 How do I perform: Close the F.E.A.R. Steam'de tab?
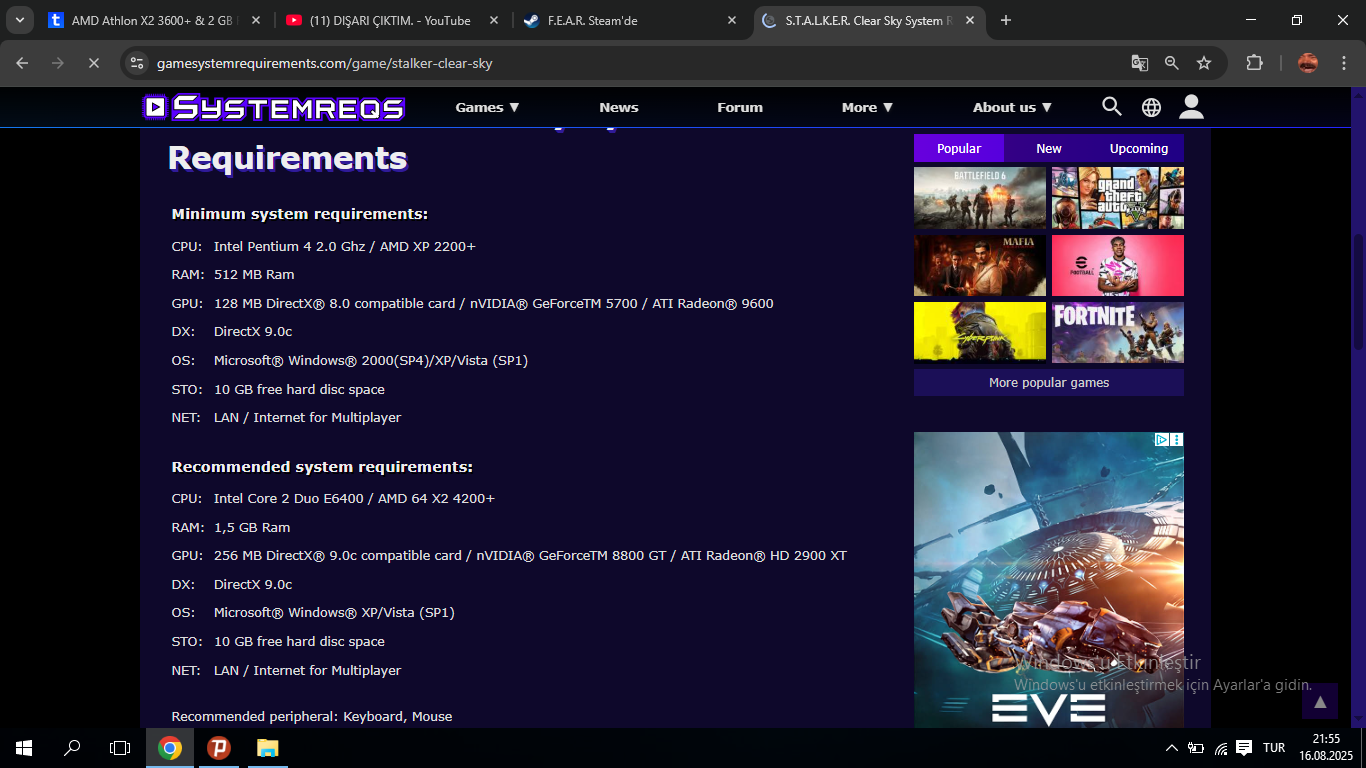point(731,20)
